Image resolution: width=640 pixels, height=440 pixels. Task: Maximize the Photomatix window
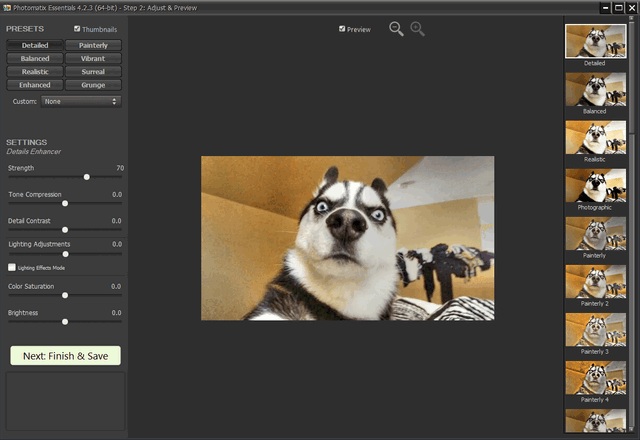(x=619, y=7)
